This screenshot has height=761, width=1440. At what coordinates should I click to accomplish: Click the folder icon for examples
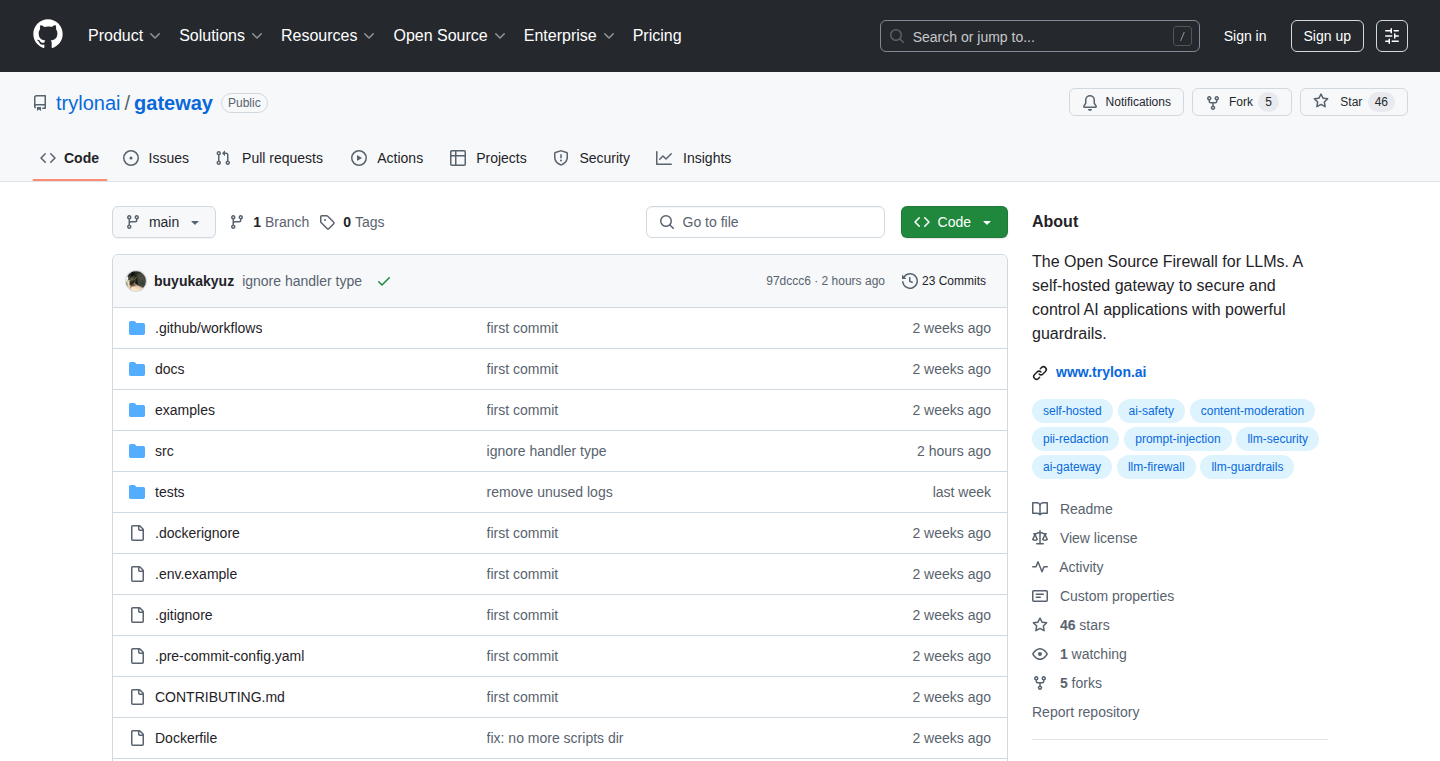[137, 410]
